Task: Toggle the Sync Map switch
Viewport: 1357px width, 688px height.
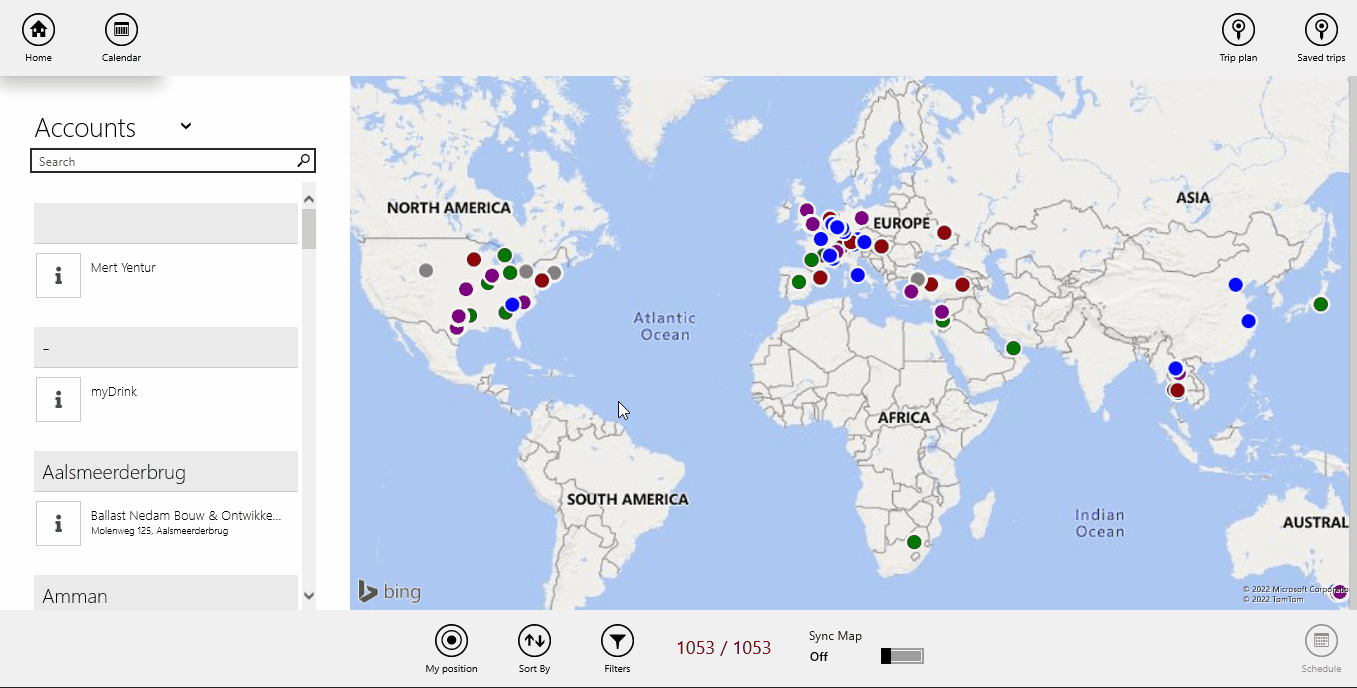Action: 901,656
